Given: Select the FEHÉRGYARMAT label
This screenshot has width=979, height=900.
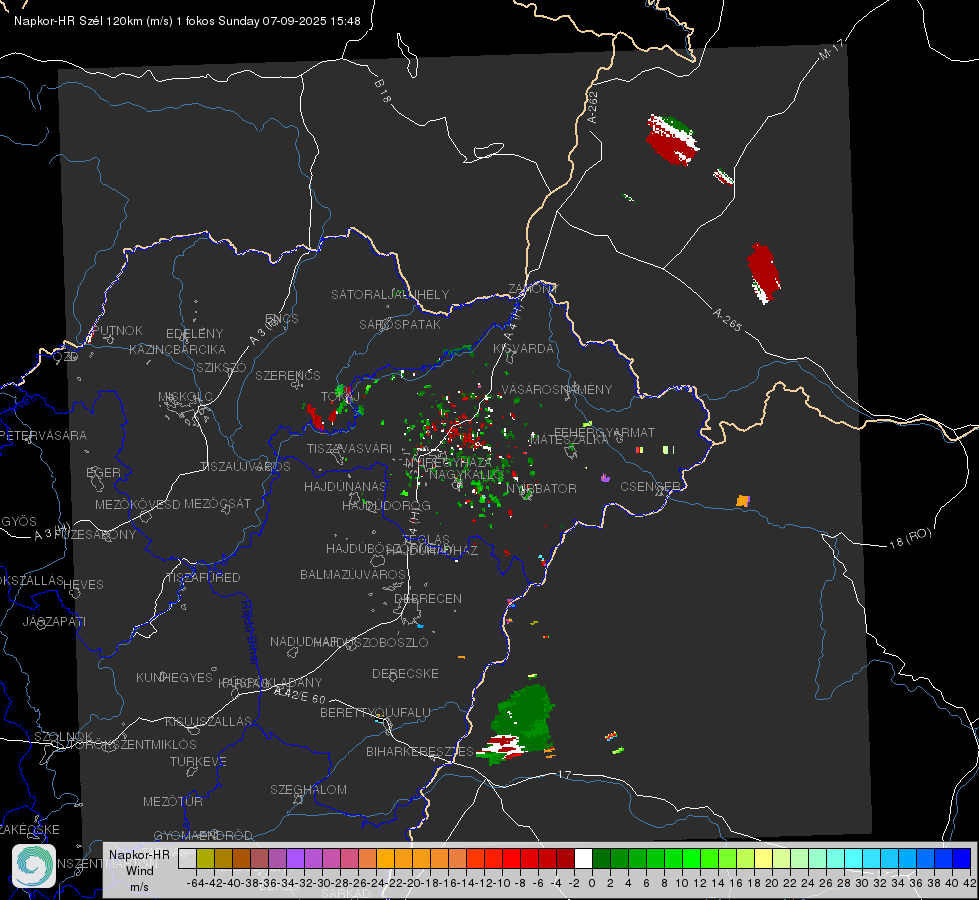Looking at the screenshot, I should pyautogui.click(x=605, y=432).
